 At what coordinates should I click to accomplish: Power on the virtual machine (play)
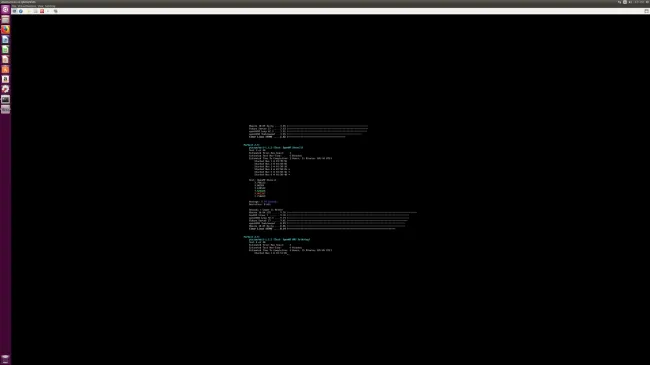tap(29, 11)
